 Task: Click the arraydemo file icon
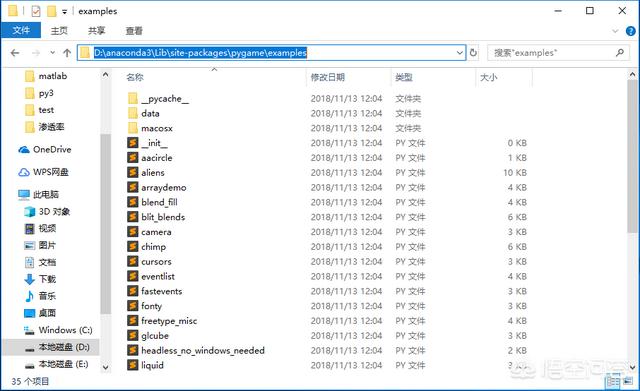coord(133,187)
